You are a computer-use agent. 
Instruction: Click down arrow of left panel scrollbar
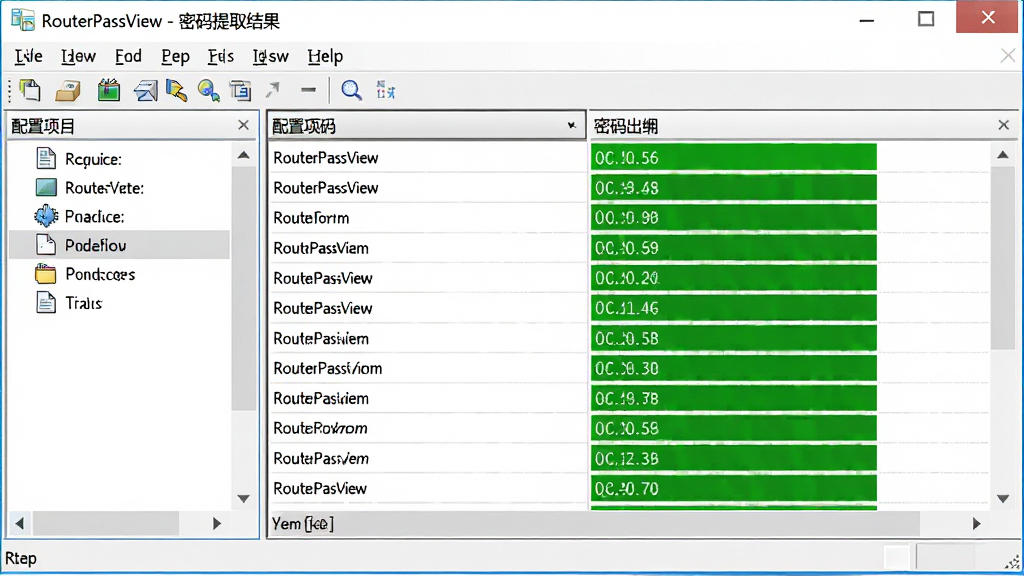244,499
